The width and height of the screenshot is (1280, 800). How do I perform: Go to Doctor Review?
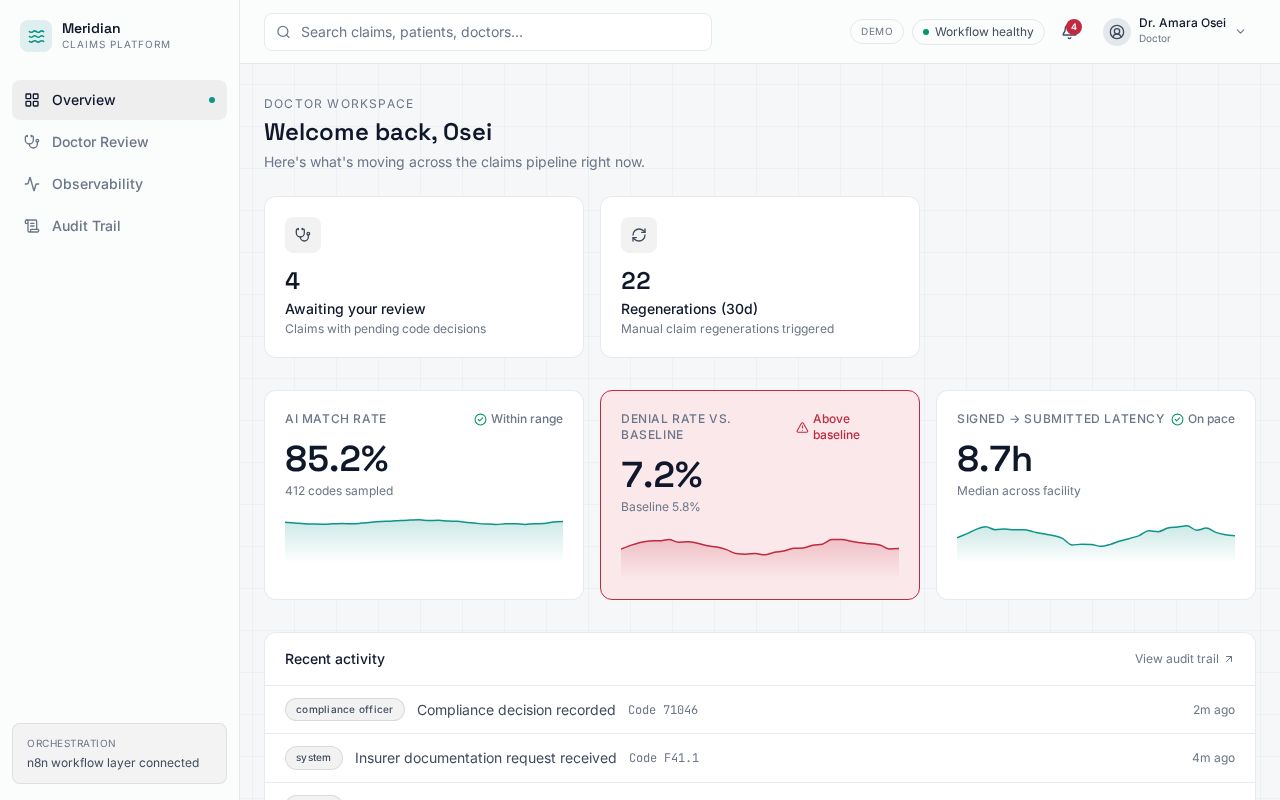tap(120, 142)
